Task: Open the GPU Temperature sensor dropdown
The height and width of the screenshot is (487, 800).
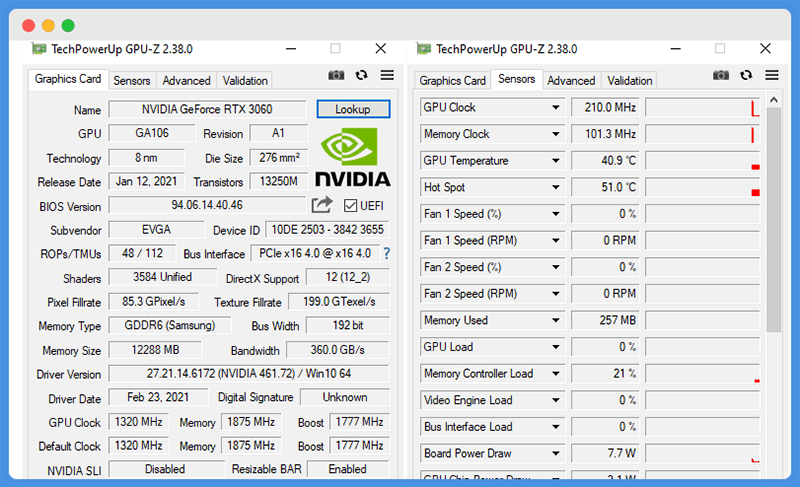Action: pos(556,161)
